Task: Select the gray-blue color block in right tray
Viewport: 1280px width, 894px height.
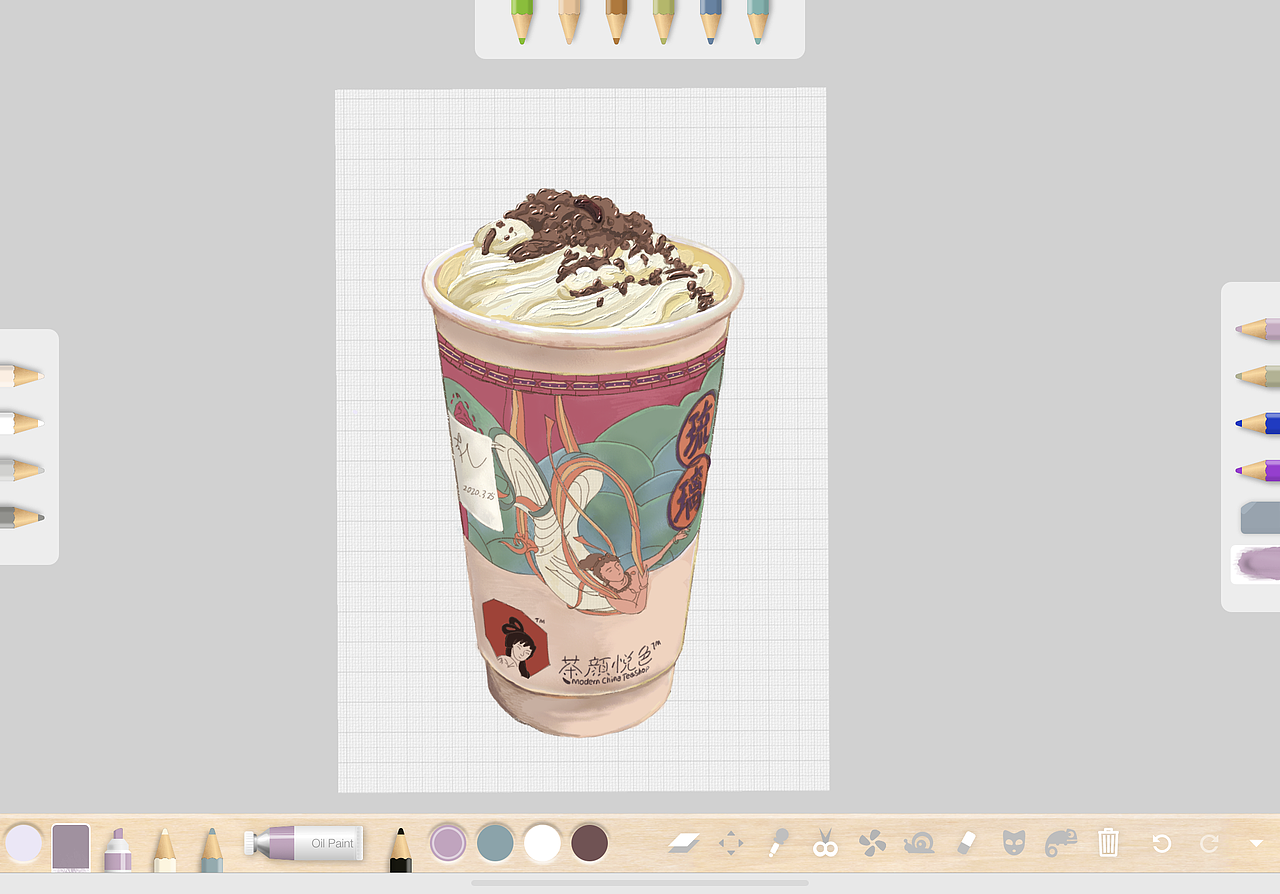Action: (x=1260, y=518)
